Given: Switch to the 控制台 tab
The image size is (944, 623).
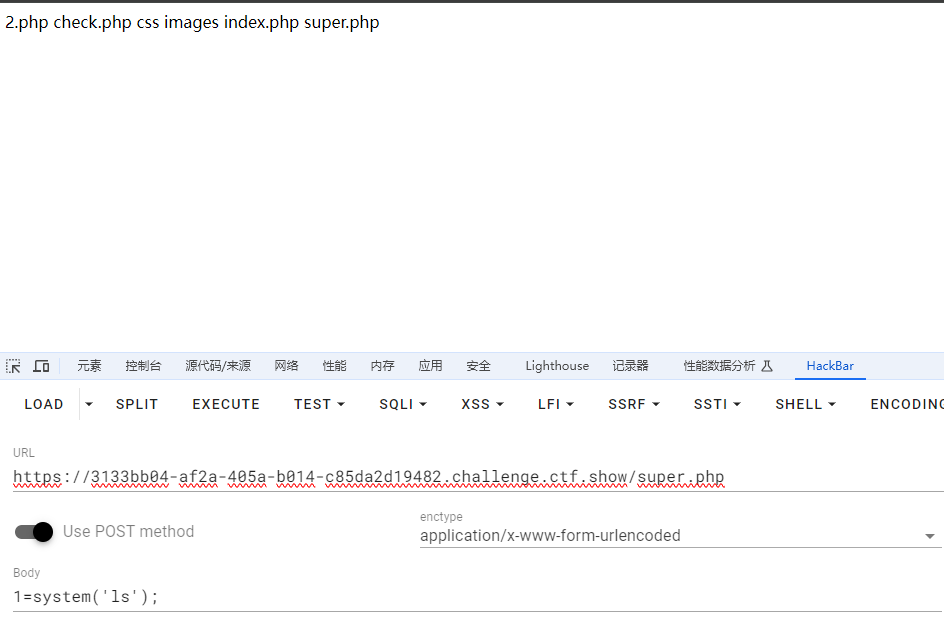Looking at the screenshot, I should [143, 366].
